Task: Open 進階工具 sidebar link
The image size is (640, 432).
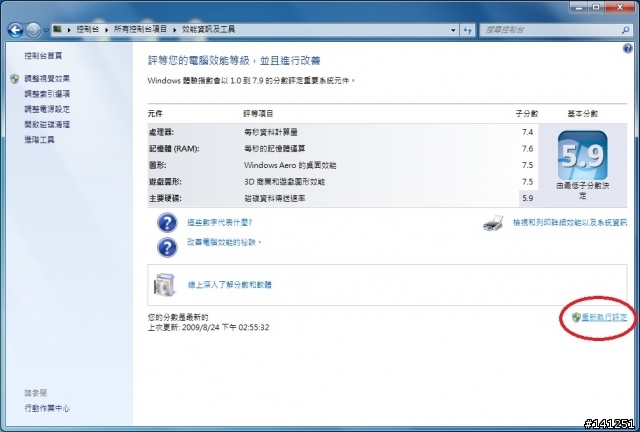Action: (x=39, y=140)
